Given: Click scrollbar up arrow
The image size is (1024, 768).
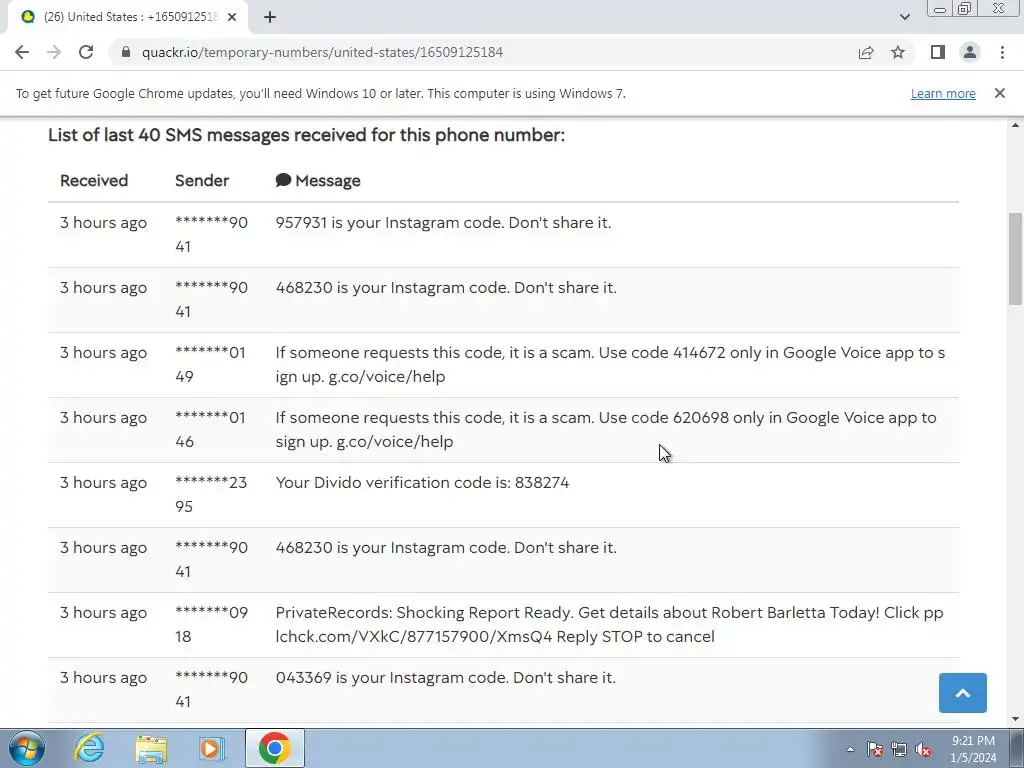Looking at the screenshot, I should 1015,125.
